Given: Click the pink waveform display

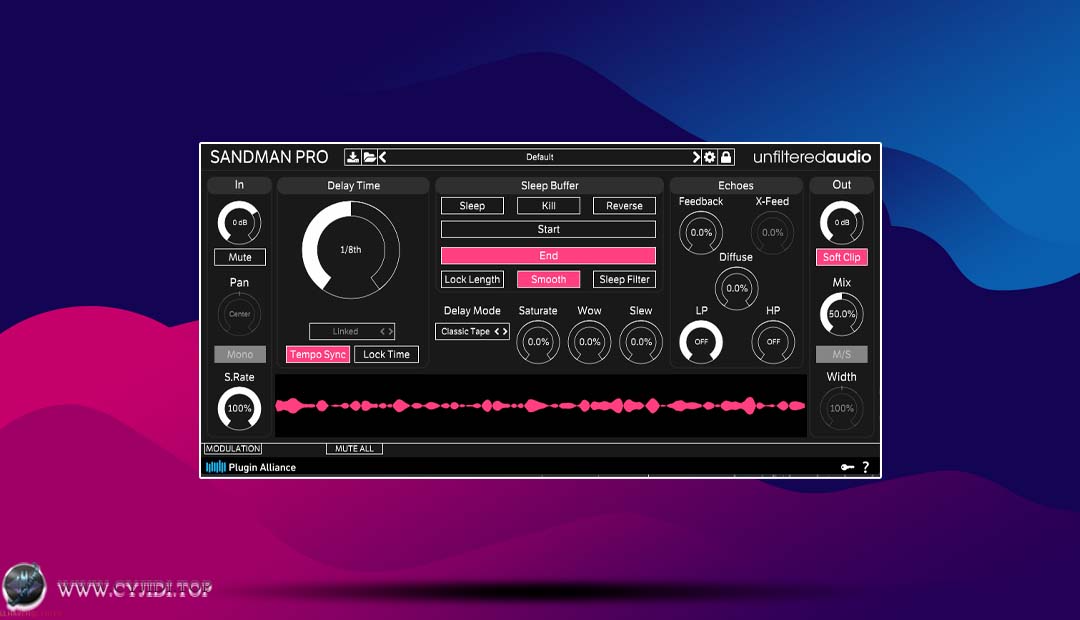Looking at the screenshot, I should [x=541, y=406].
